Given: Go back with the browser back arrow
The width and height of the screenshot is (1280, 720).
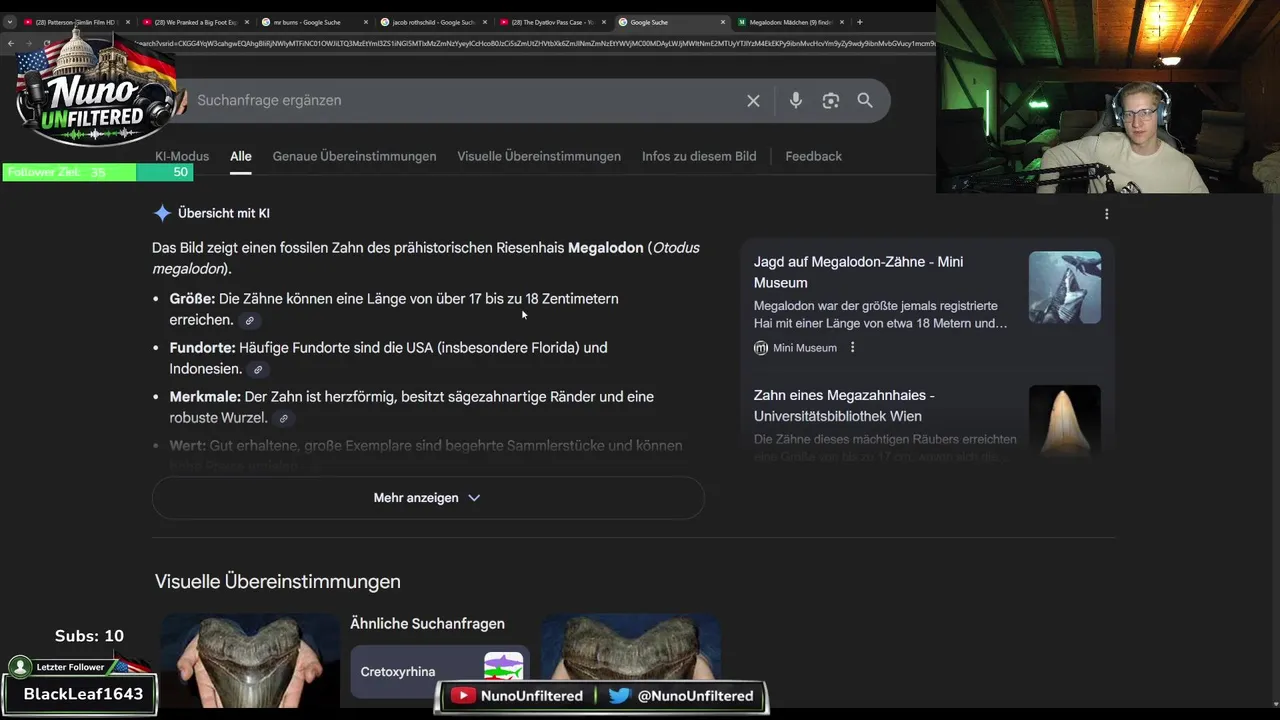Looking at the screenshot, I should [x=11, y=43].
